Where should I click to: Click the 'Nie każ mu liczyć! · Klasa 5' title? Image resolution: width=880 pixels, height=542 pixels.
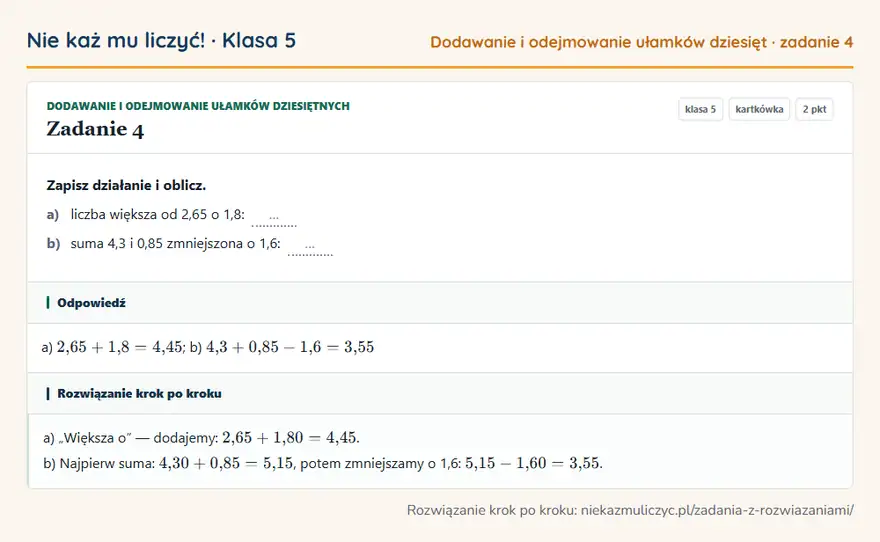[x=161, y=41]
